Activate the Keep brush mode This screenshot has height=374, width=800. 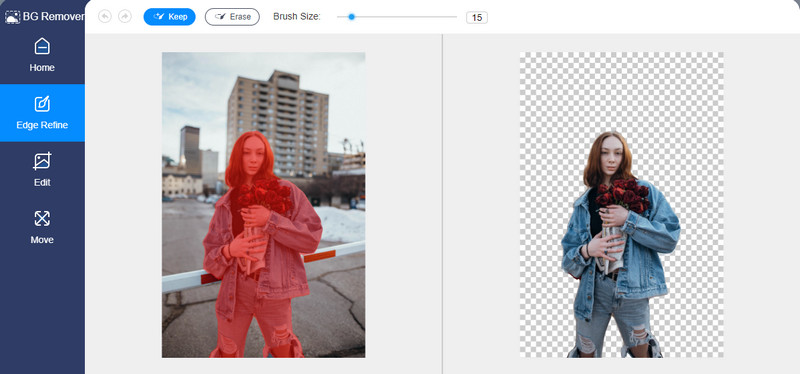(169, 17)
